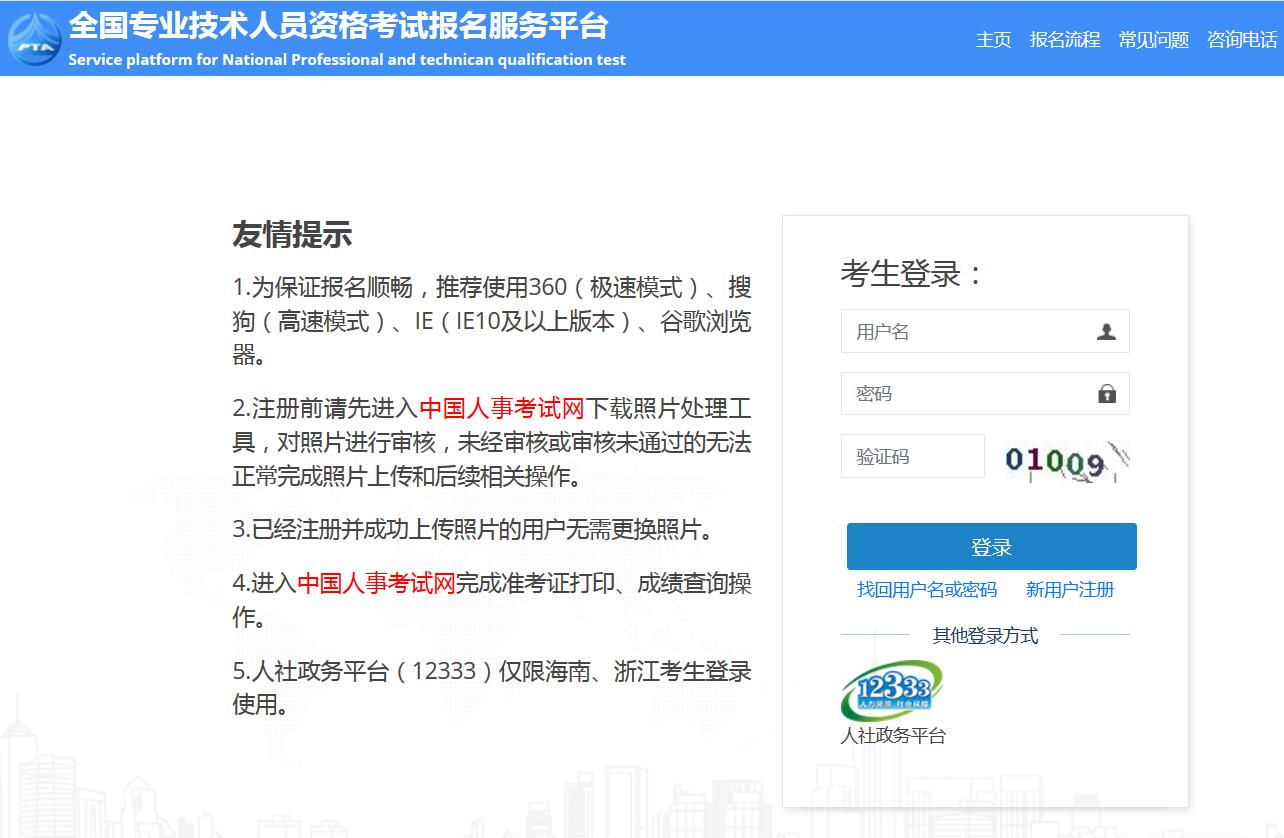1284x838 pixels.
Task: Go to the 主页 nav item
Action: point(993,40)
